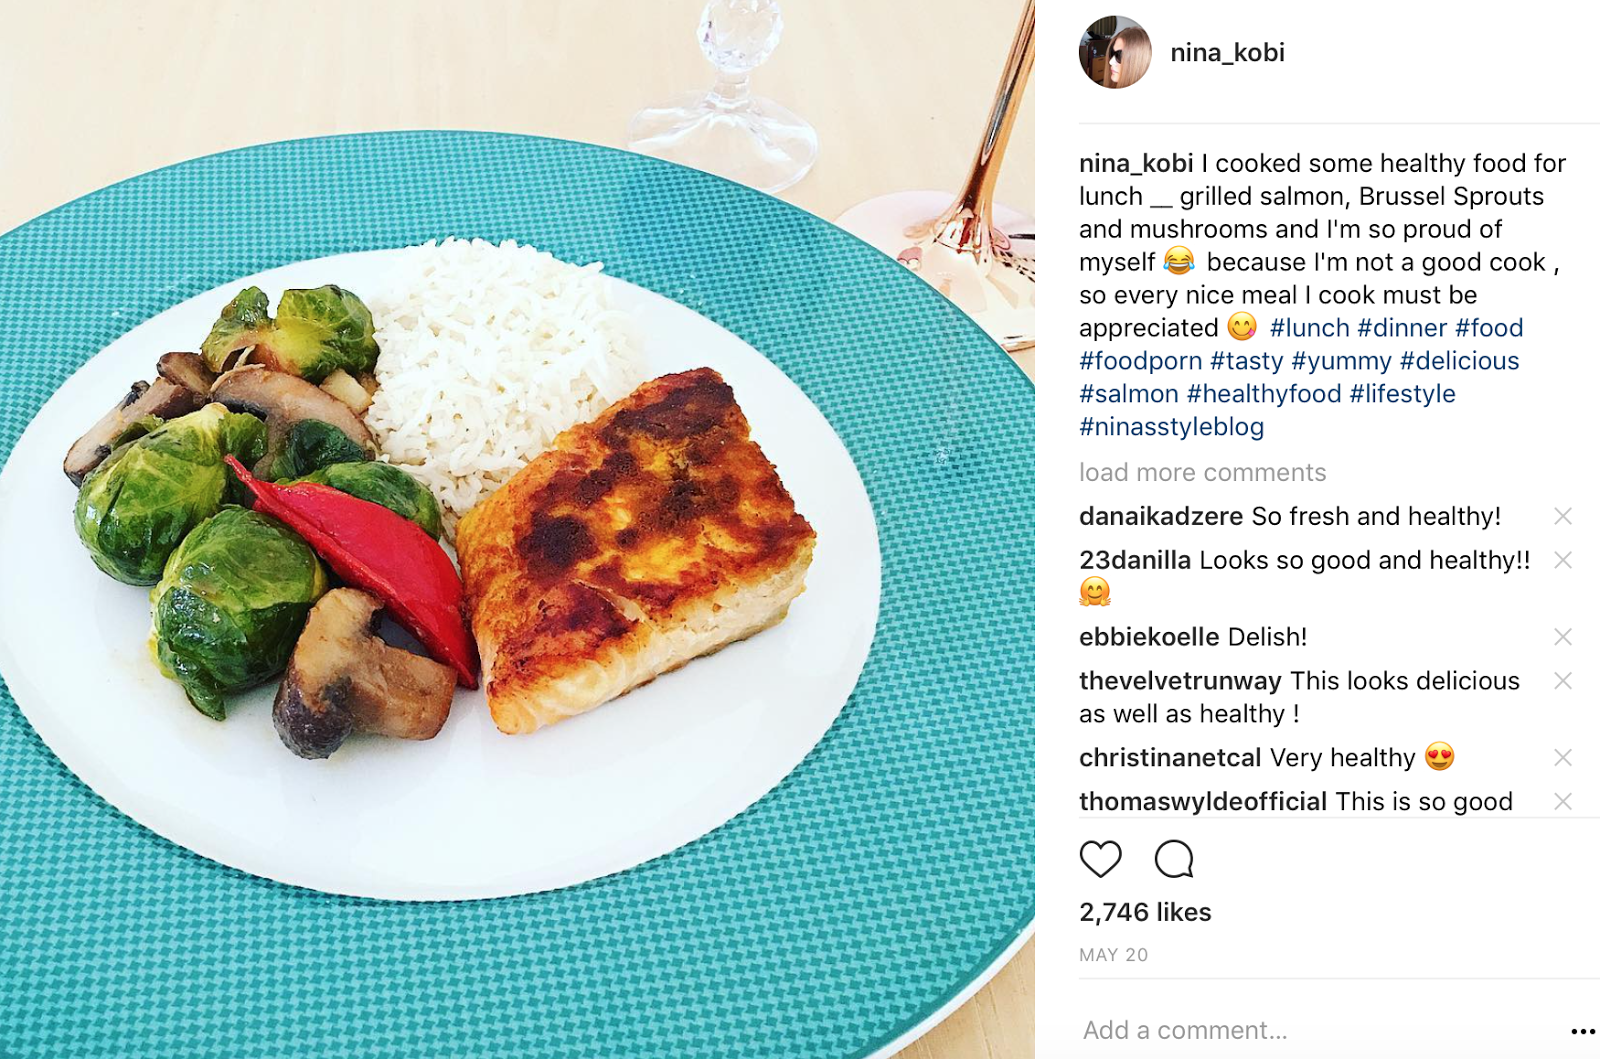The image size is (1600, 1059).
Task: Delete christinanetcal's Very healthy comment
Action: [1563, 758]
